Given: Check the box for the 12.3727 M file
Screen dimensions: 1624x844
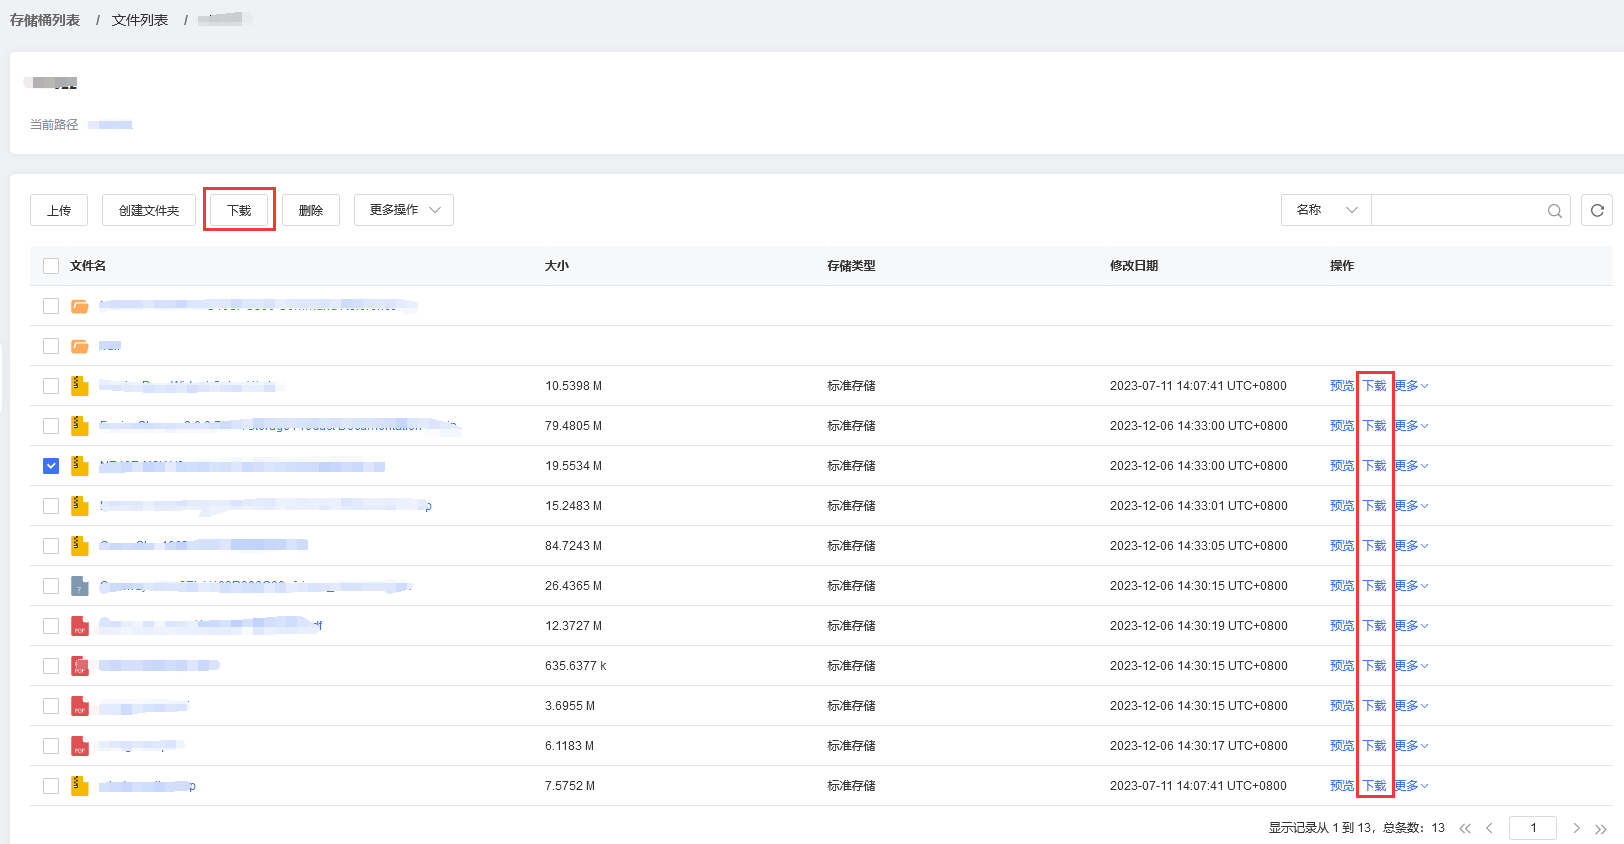Looking at the screenshot, I should [51, 626].
